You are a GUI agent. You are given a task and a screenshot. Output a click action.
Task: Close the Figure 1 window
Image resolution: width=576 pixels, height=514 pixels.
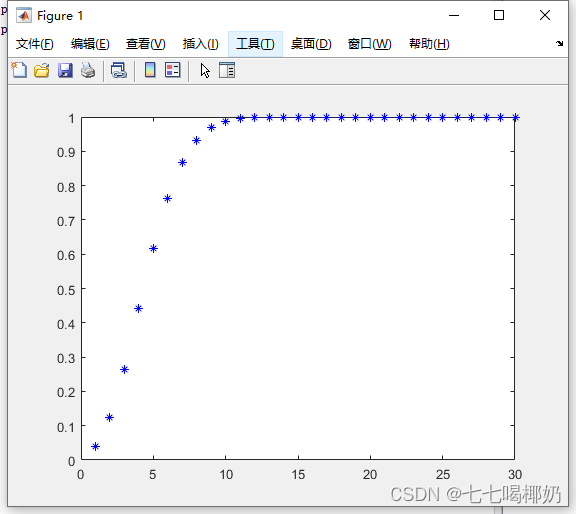coord(545,15)
